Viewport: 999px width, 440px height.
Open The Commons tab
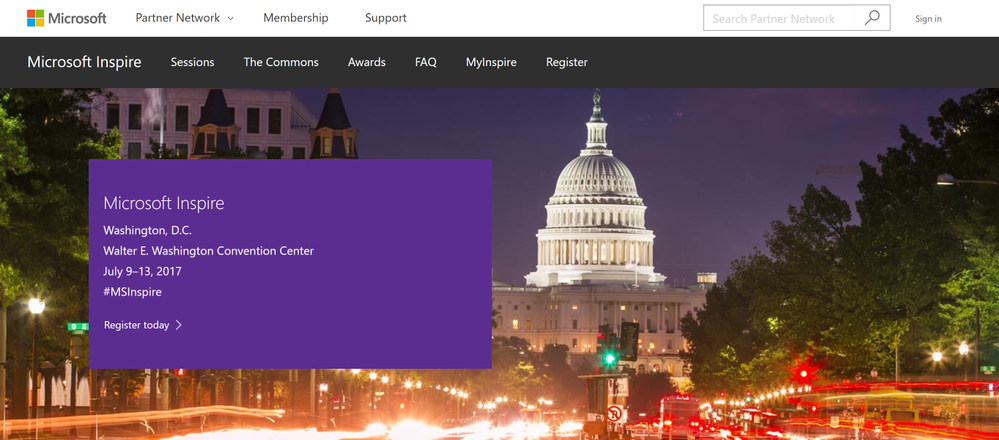tap(281, 62)
